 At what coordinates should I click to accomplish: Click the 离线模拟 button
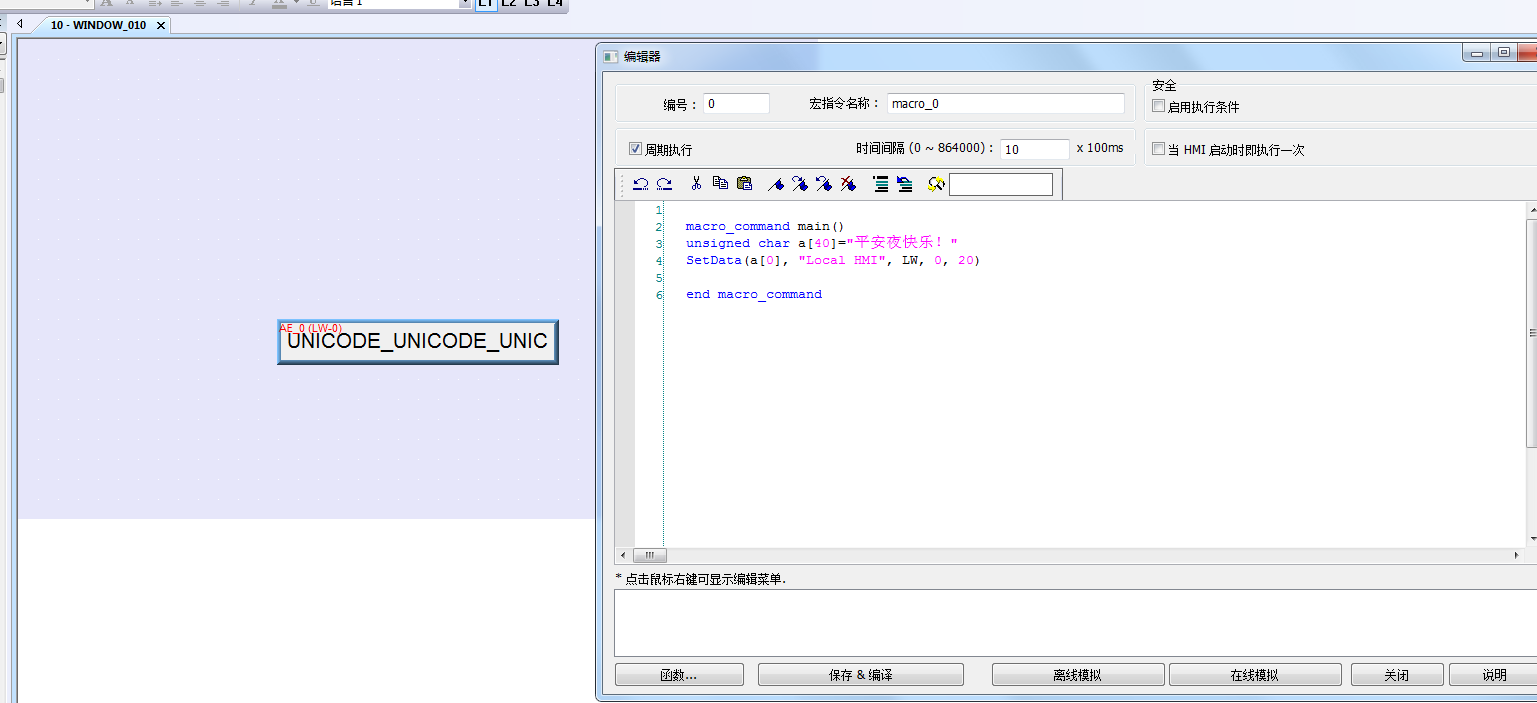click(1077, 675)
